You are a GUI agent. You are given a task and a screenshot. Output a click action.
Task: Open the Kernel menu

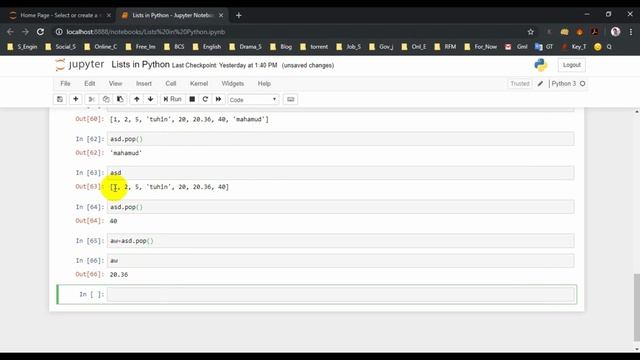pyautogui.click(x=199, y=84)
